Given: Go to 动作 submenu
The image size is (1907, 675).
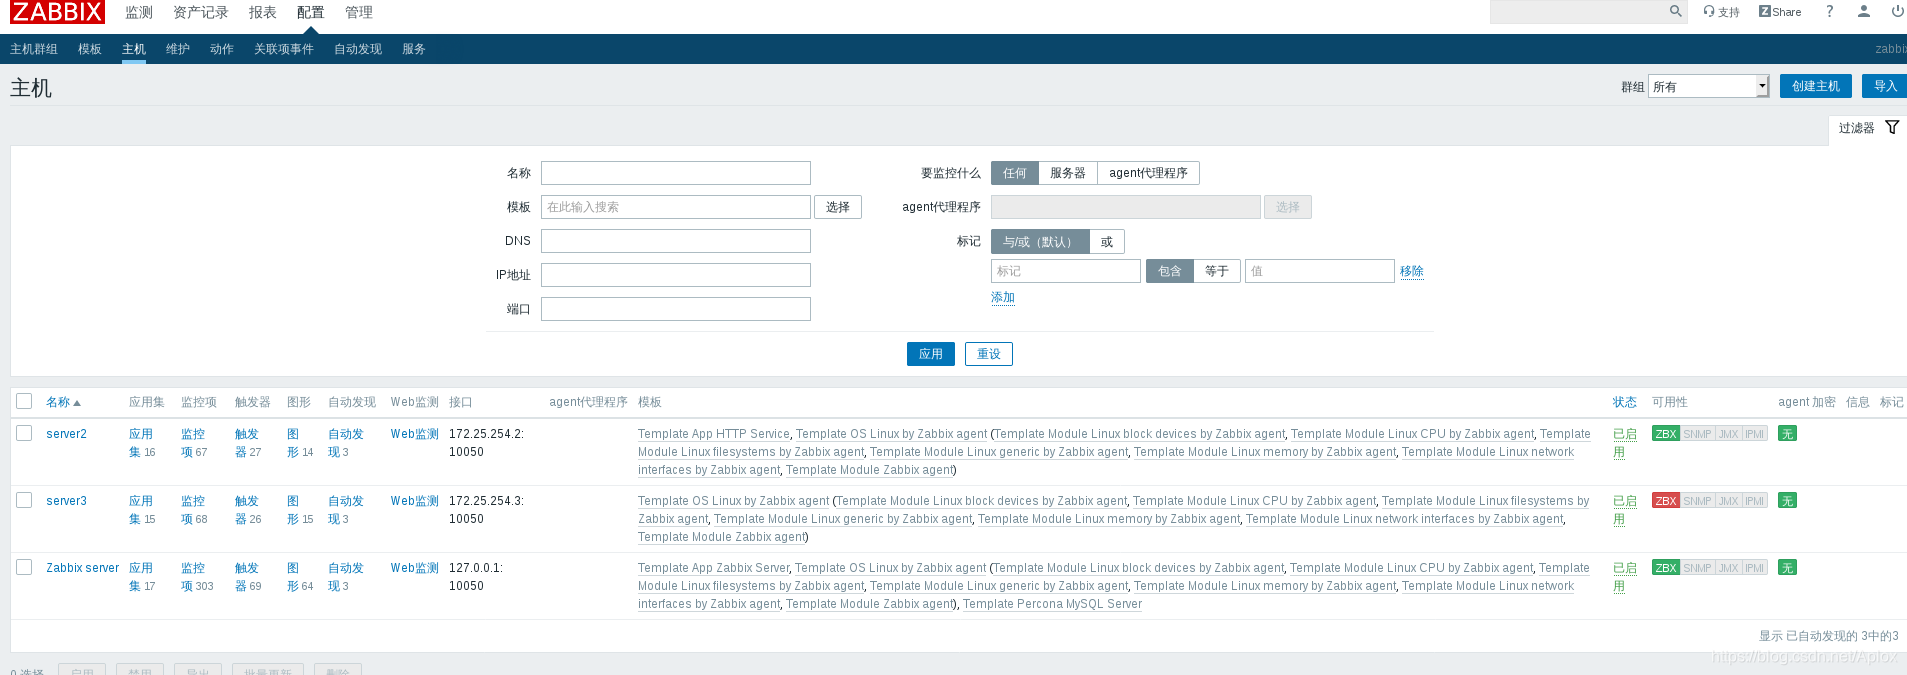Looking at the screenshot, I should pyautogui.click(x=222, y=49).
